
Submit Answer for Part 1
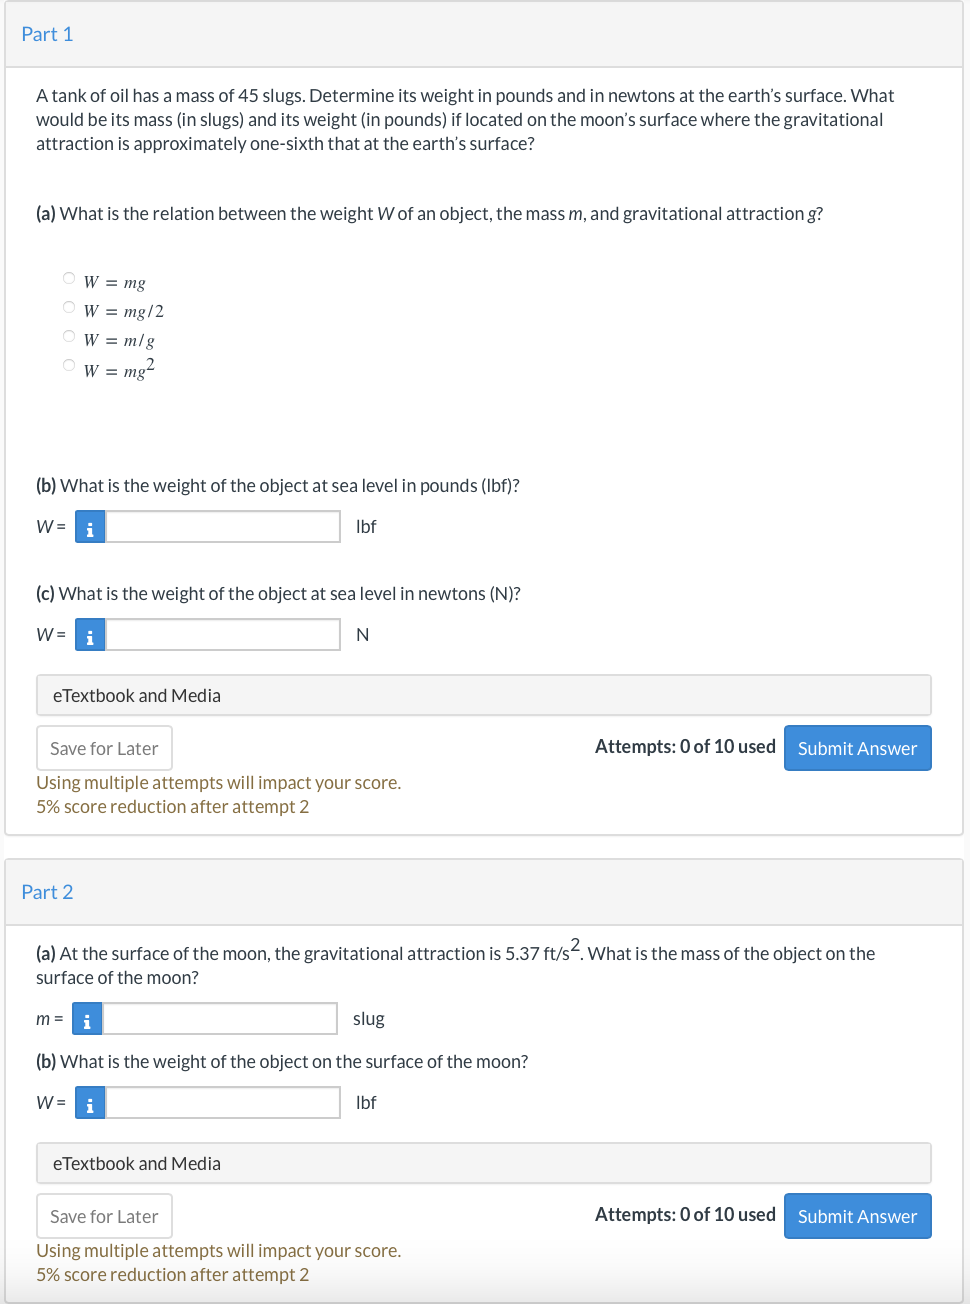(857, 748)
